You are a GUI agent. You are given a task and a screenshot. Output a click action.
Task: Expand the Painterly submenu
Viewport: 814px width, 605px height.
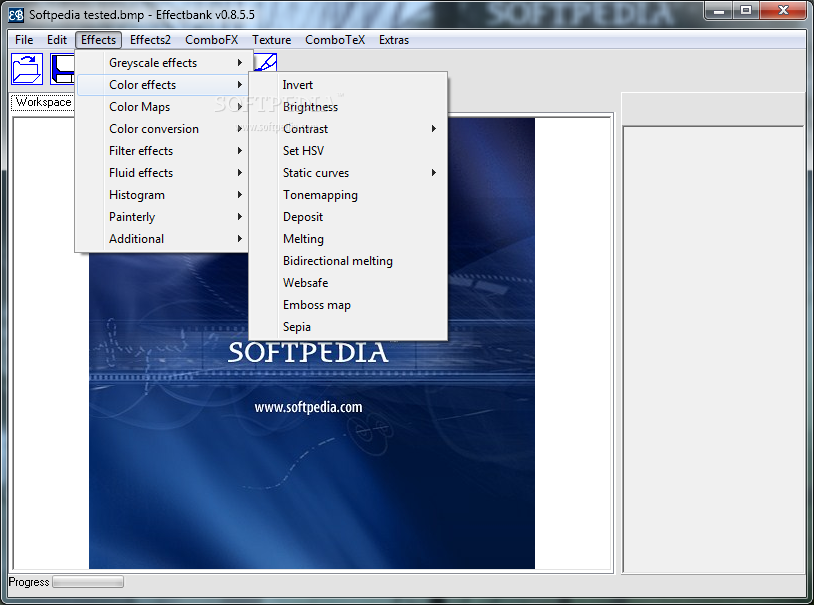pos(164,217)
